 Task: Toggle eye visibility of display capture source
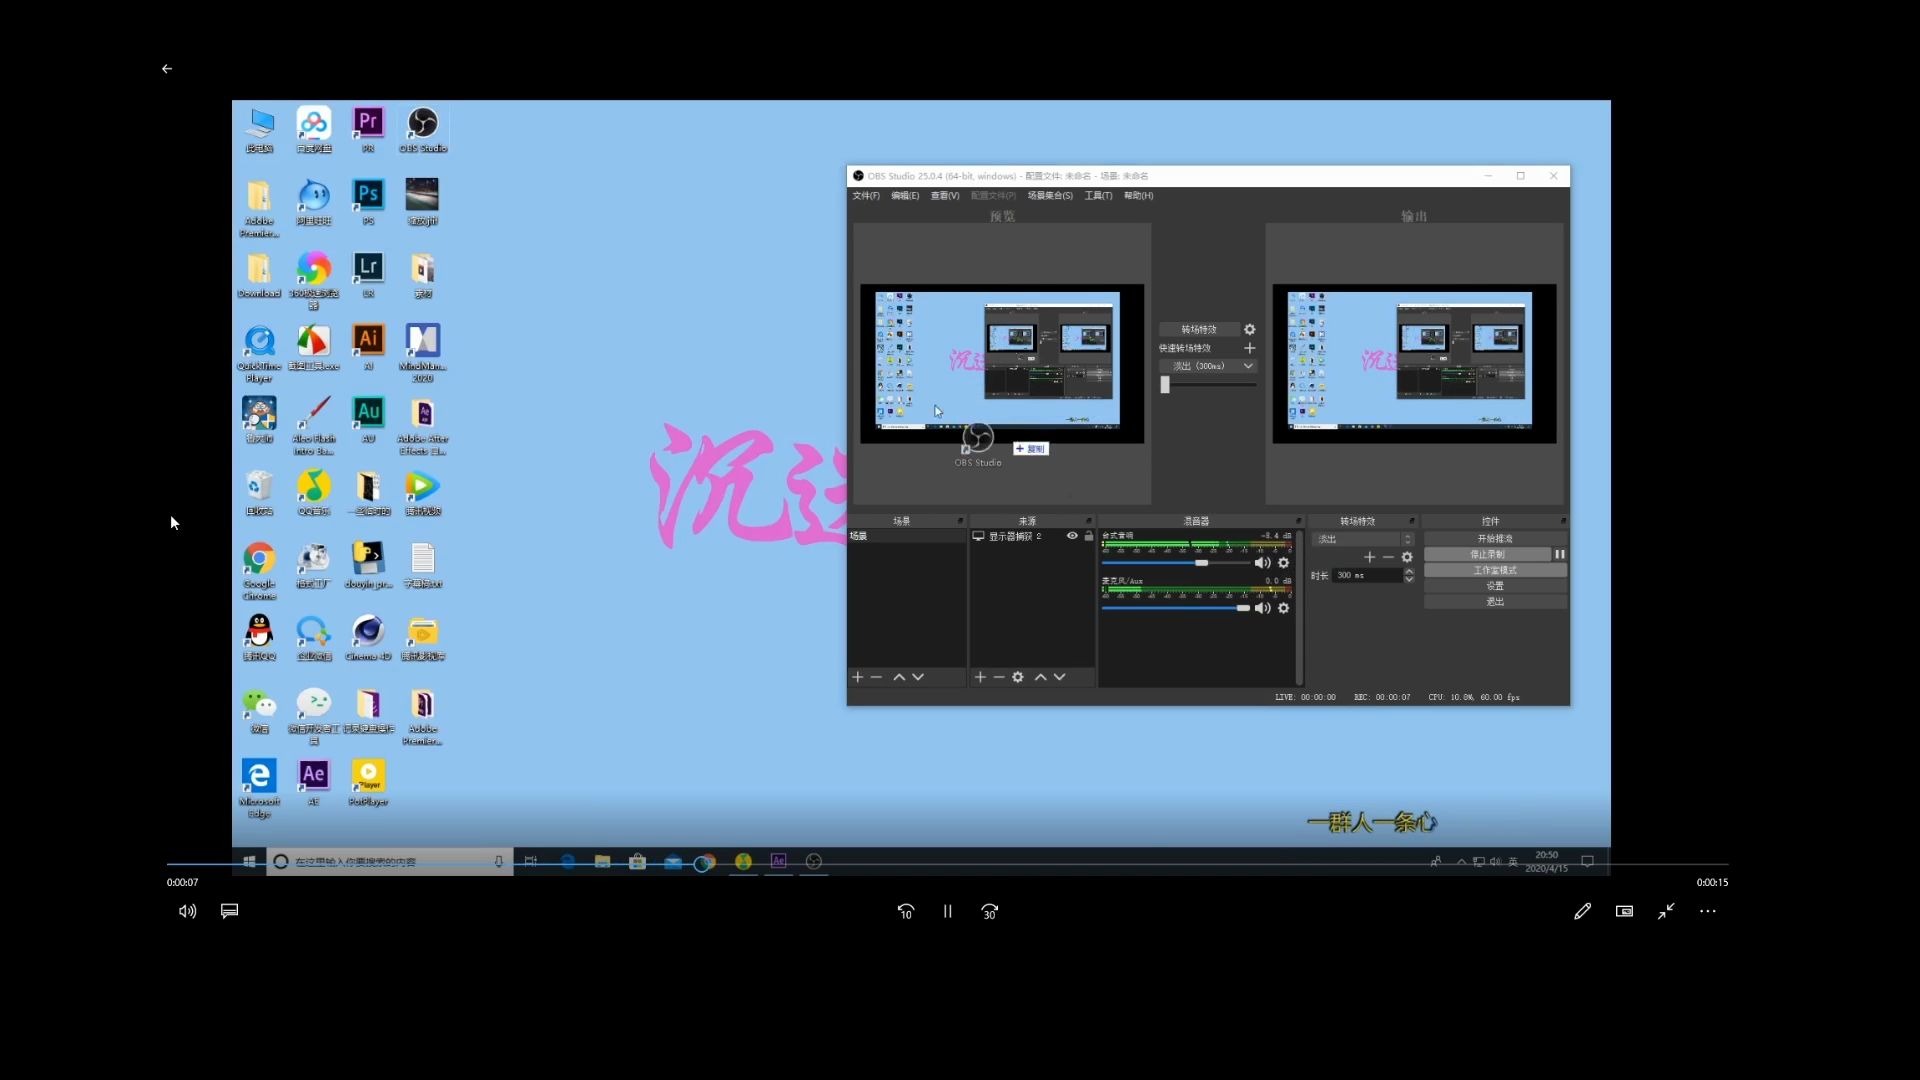coord(1072,536)
